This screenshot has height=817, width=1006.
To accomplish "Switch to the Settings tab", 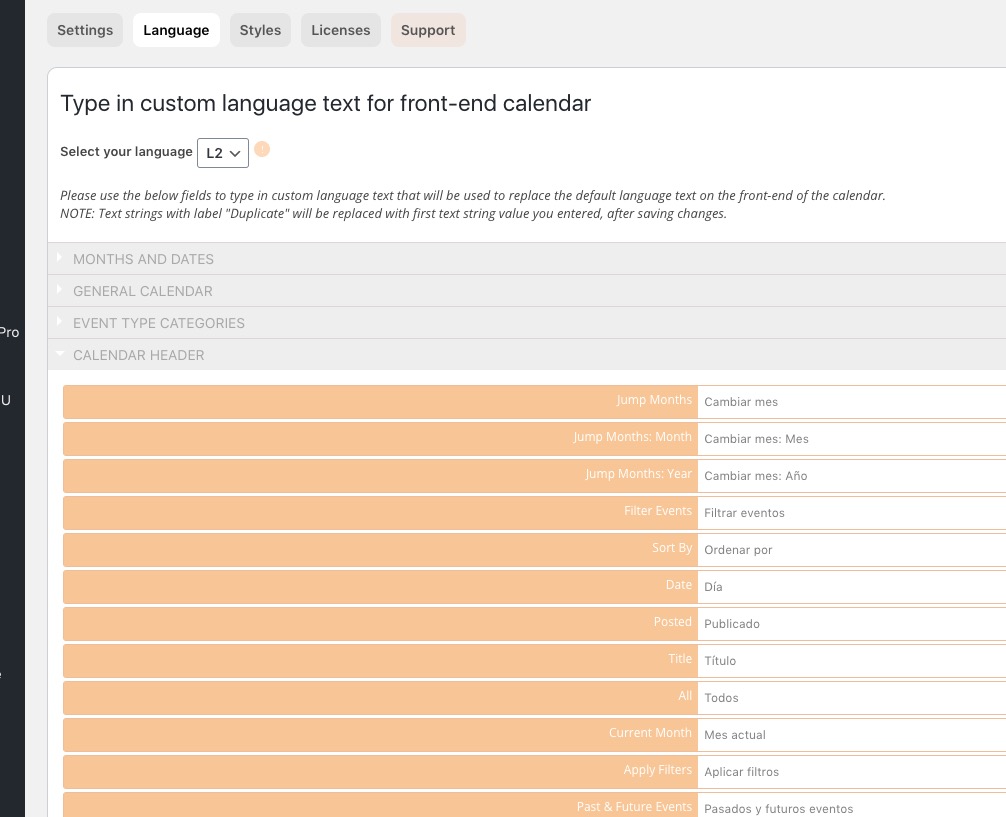I will (85, 30).
